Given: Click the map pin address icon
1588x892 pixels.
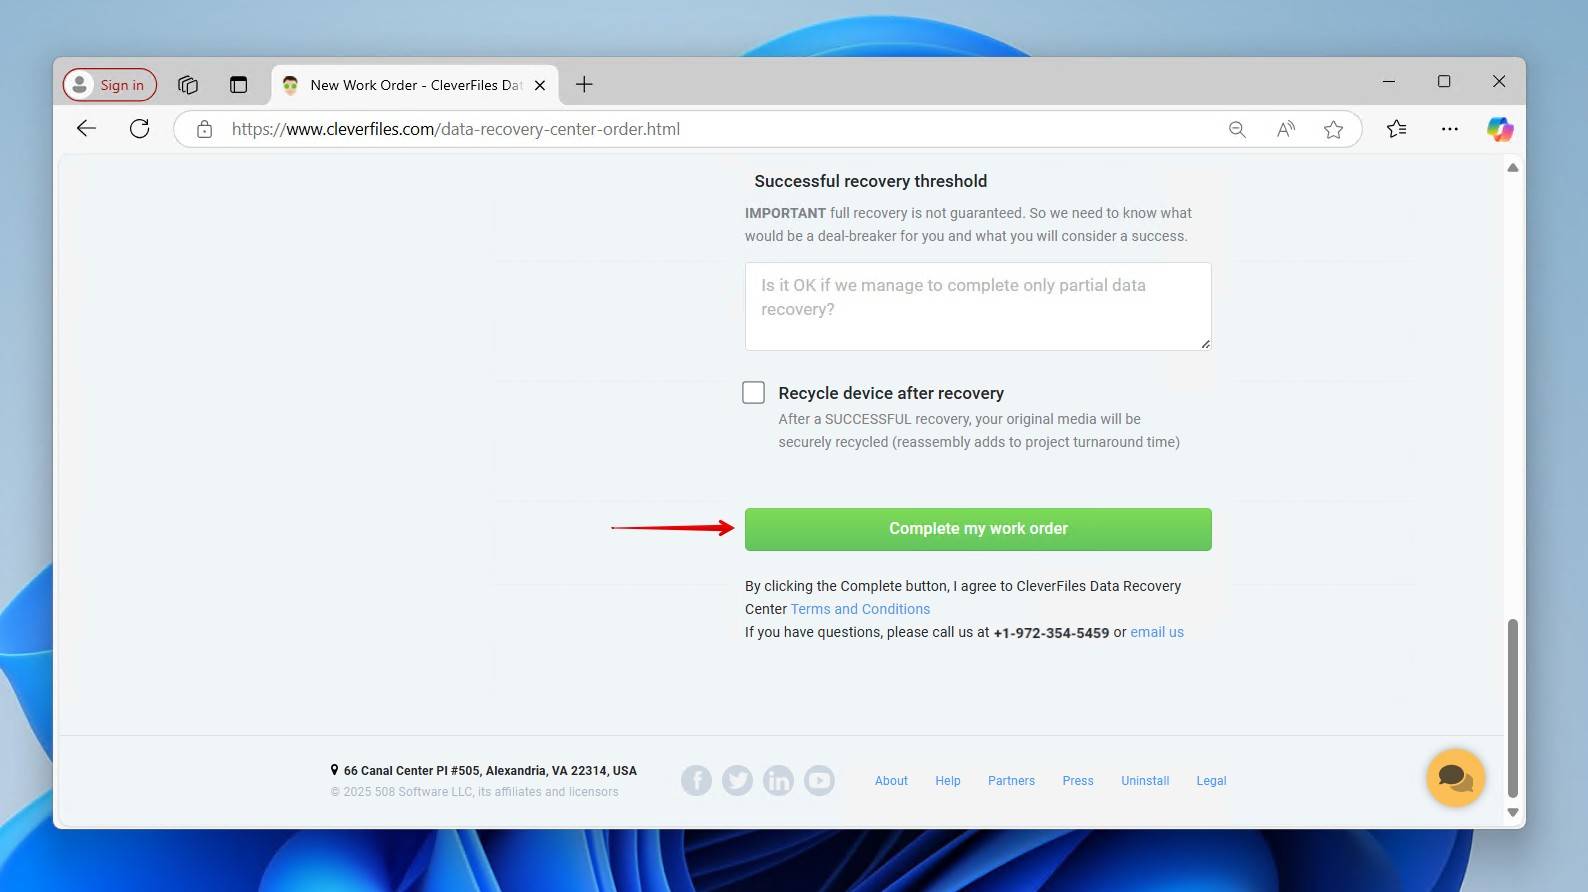Looking at the screenshot, I should click(x=334, y=770).
